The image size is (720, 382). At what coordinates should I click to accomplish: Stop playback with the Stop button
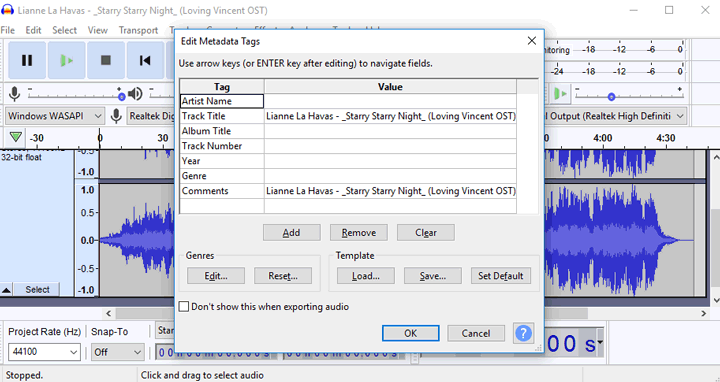point(106,60)
